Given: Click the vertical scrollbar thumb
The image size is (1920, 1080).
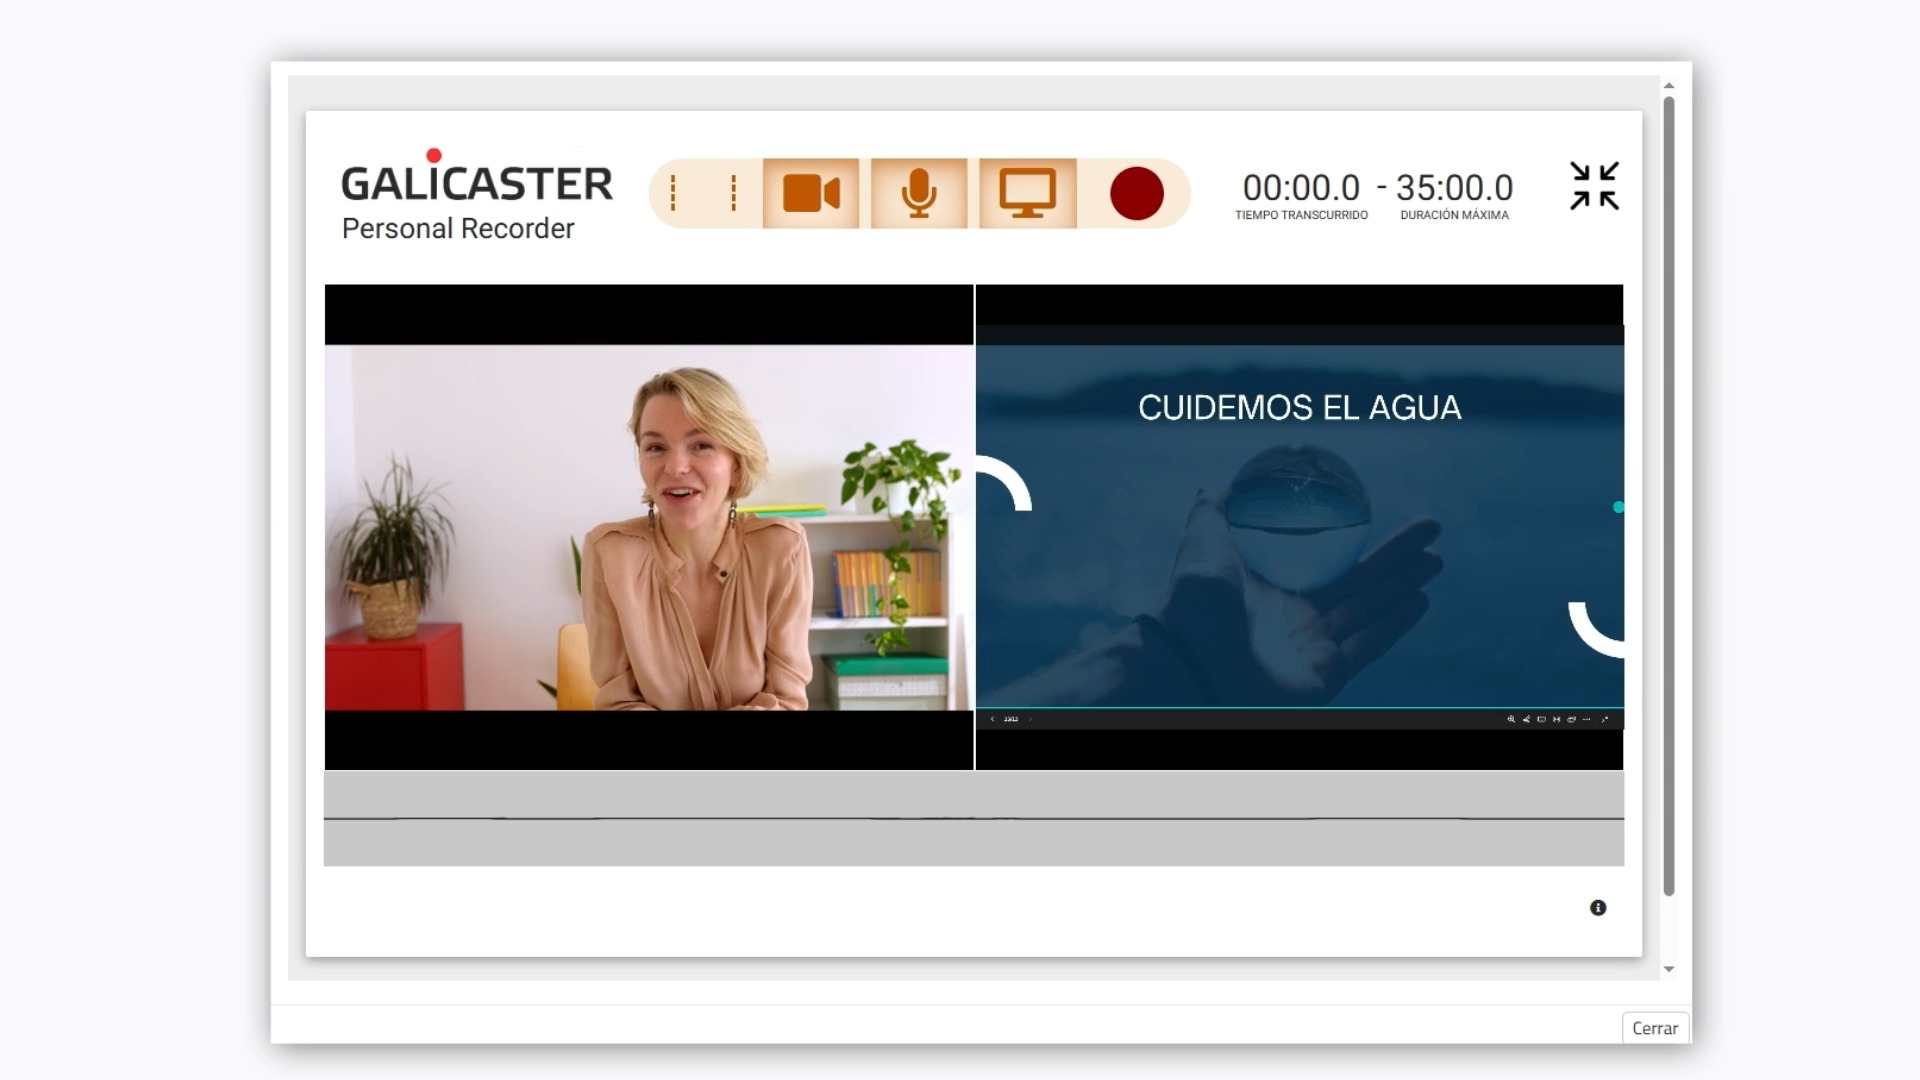Looking at the screenshot, I should pyautogui.click(x=1669, y=495).
